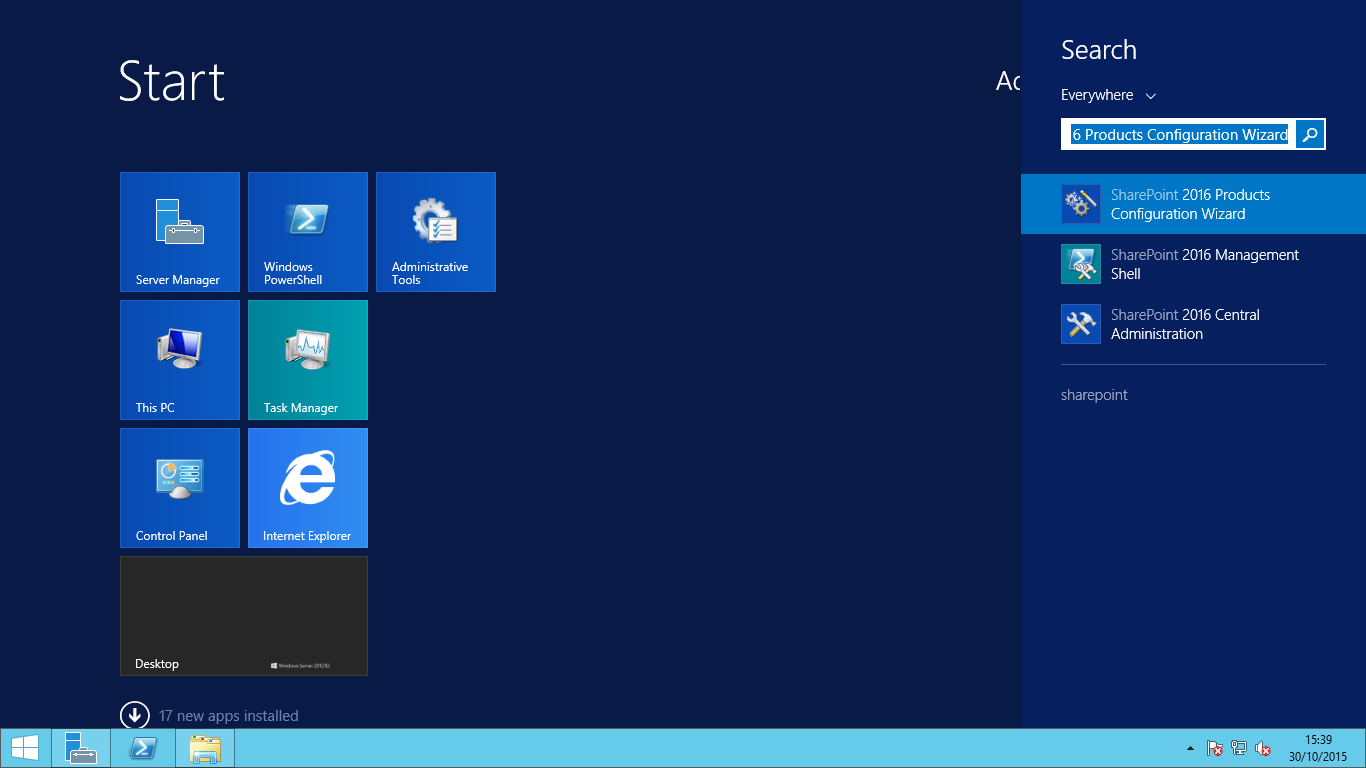Launch the Internet Explorer tile
Image resolution: width=1366 pixels, height=768 pixels.
click(x=308, y=488)
